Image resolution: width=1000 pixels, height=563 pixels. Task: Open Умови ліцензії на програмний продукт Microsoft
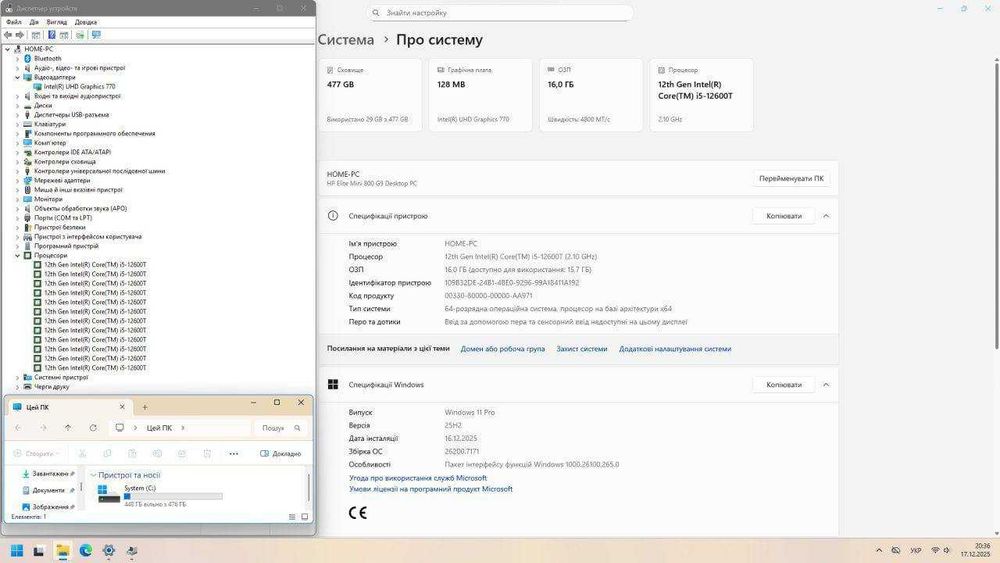(x=430, y=489)
